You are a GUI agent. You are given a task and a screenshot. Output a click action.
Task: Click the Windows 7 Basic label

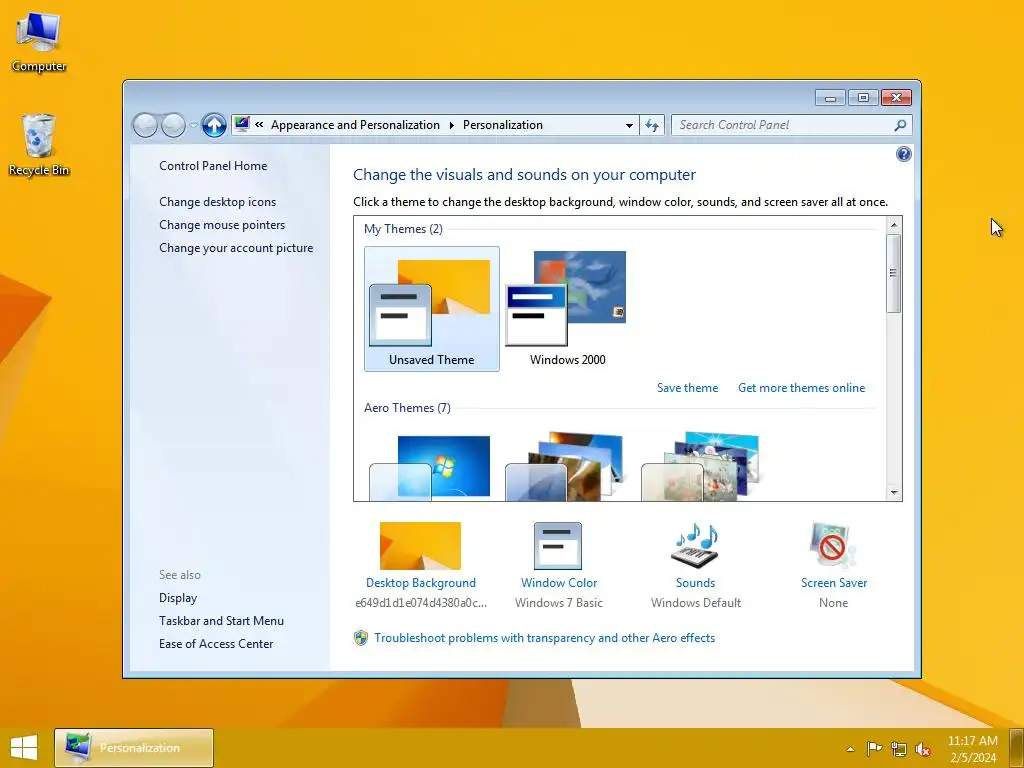tap(559, 603)
